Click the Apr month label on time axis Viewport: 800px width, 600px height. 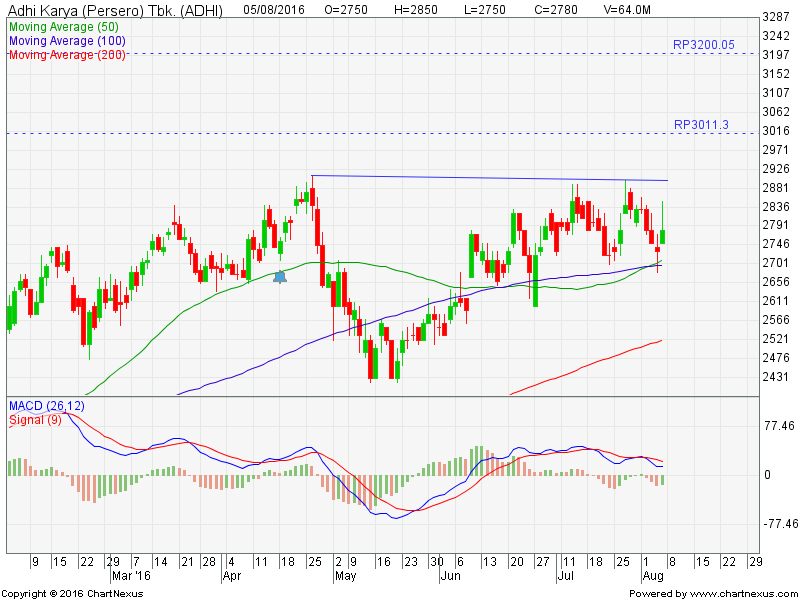pyautogui.click(x=232, y=576)
